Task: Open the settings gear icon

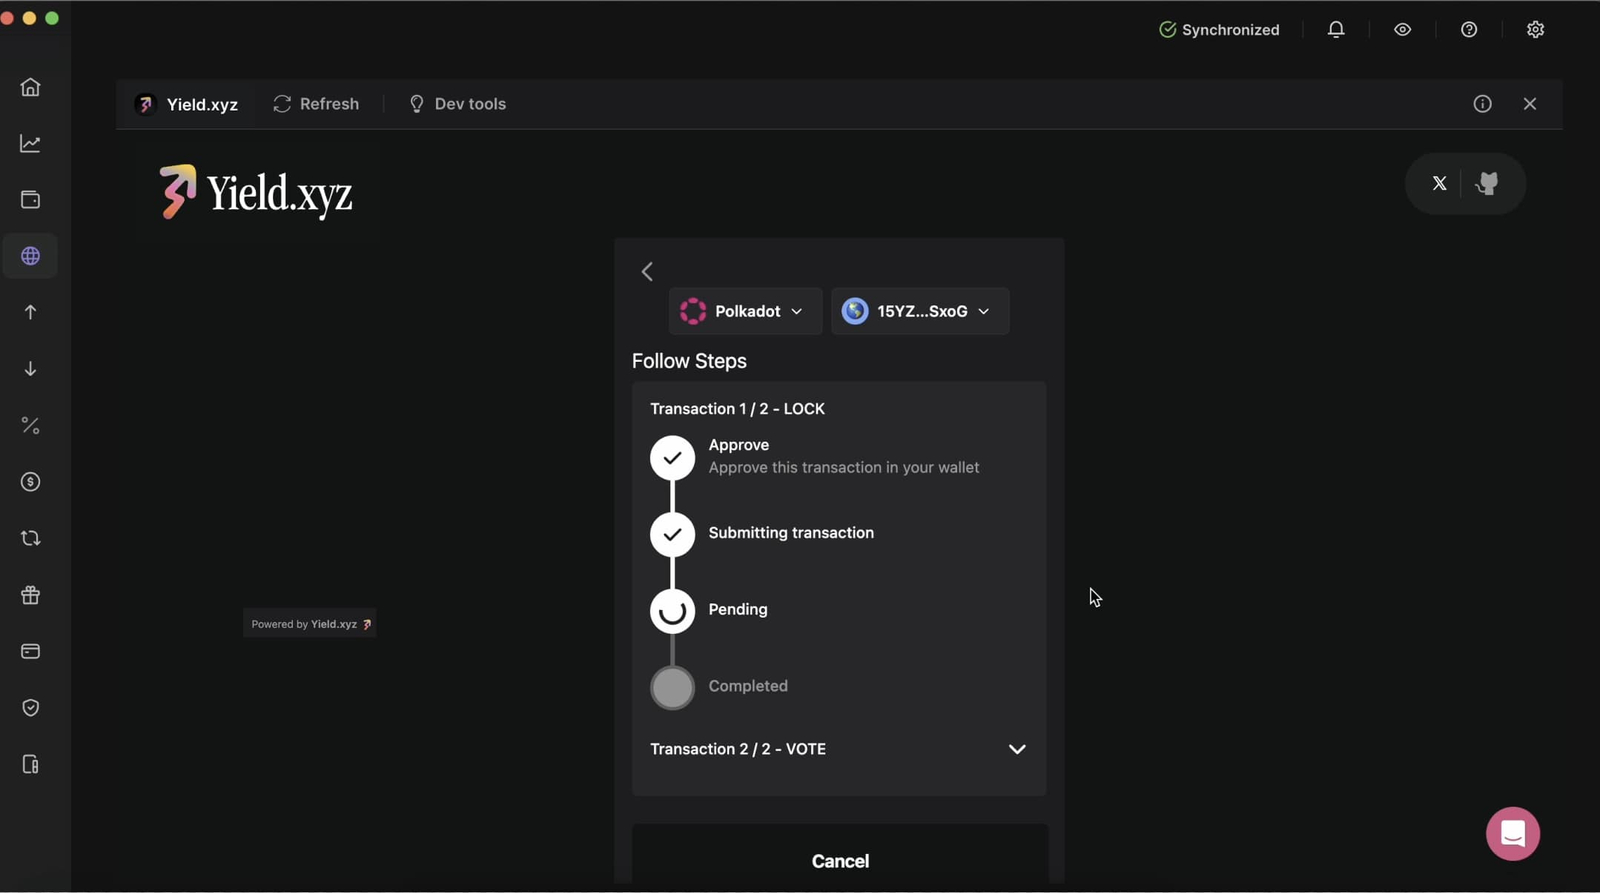Action: (x=1535, y=30)
